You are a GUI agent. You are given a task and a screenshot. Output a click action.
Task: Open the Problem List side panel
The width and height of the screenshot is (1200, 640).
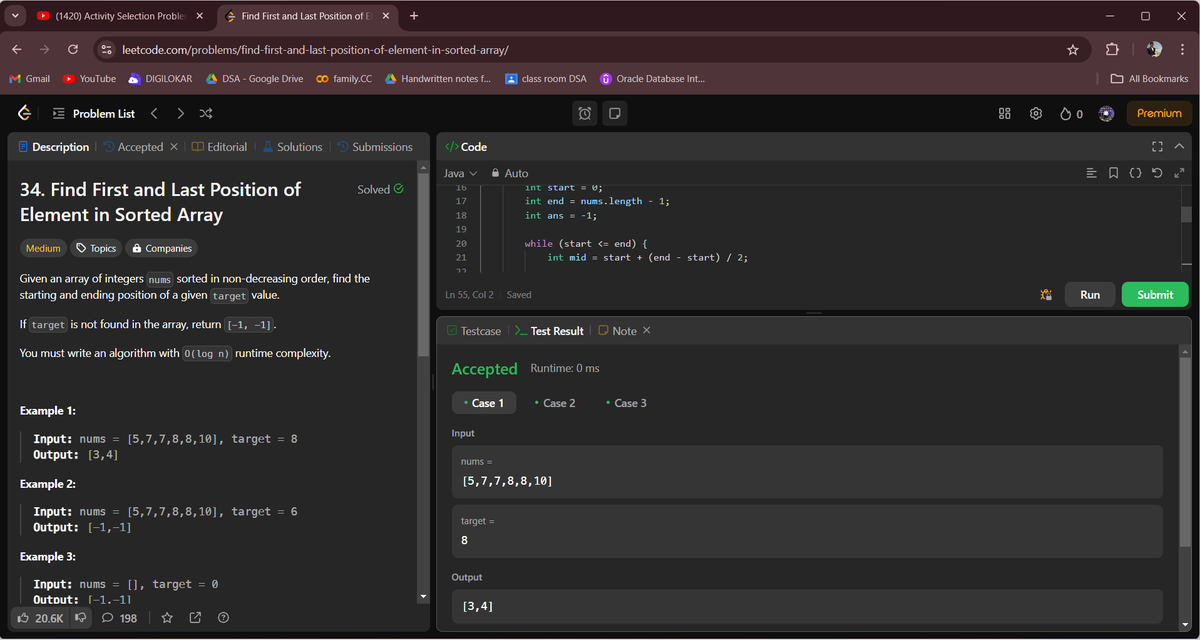pyautogui.click(x=93, y=113)
